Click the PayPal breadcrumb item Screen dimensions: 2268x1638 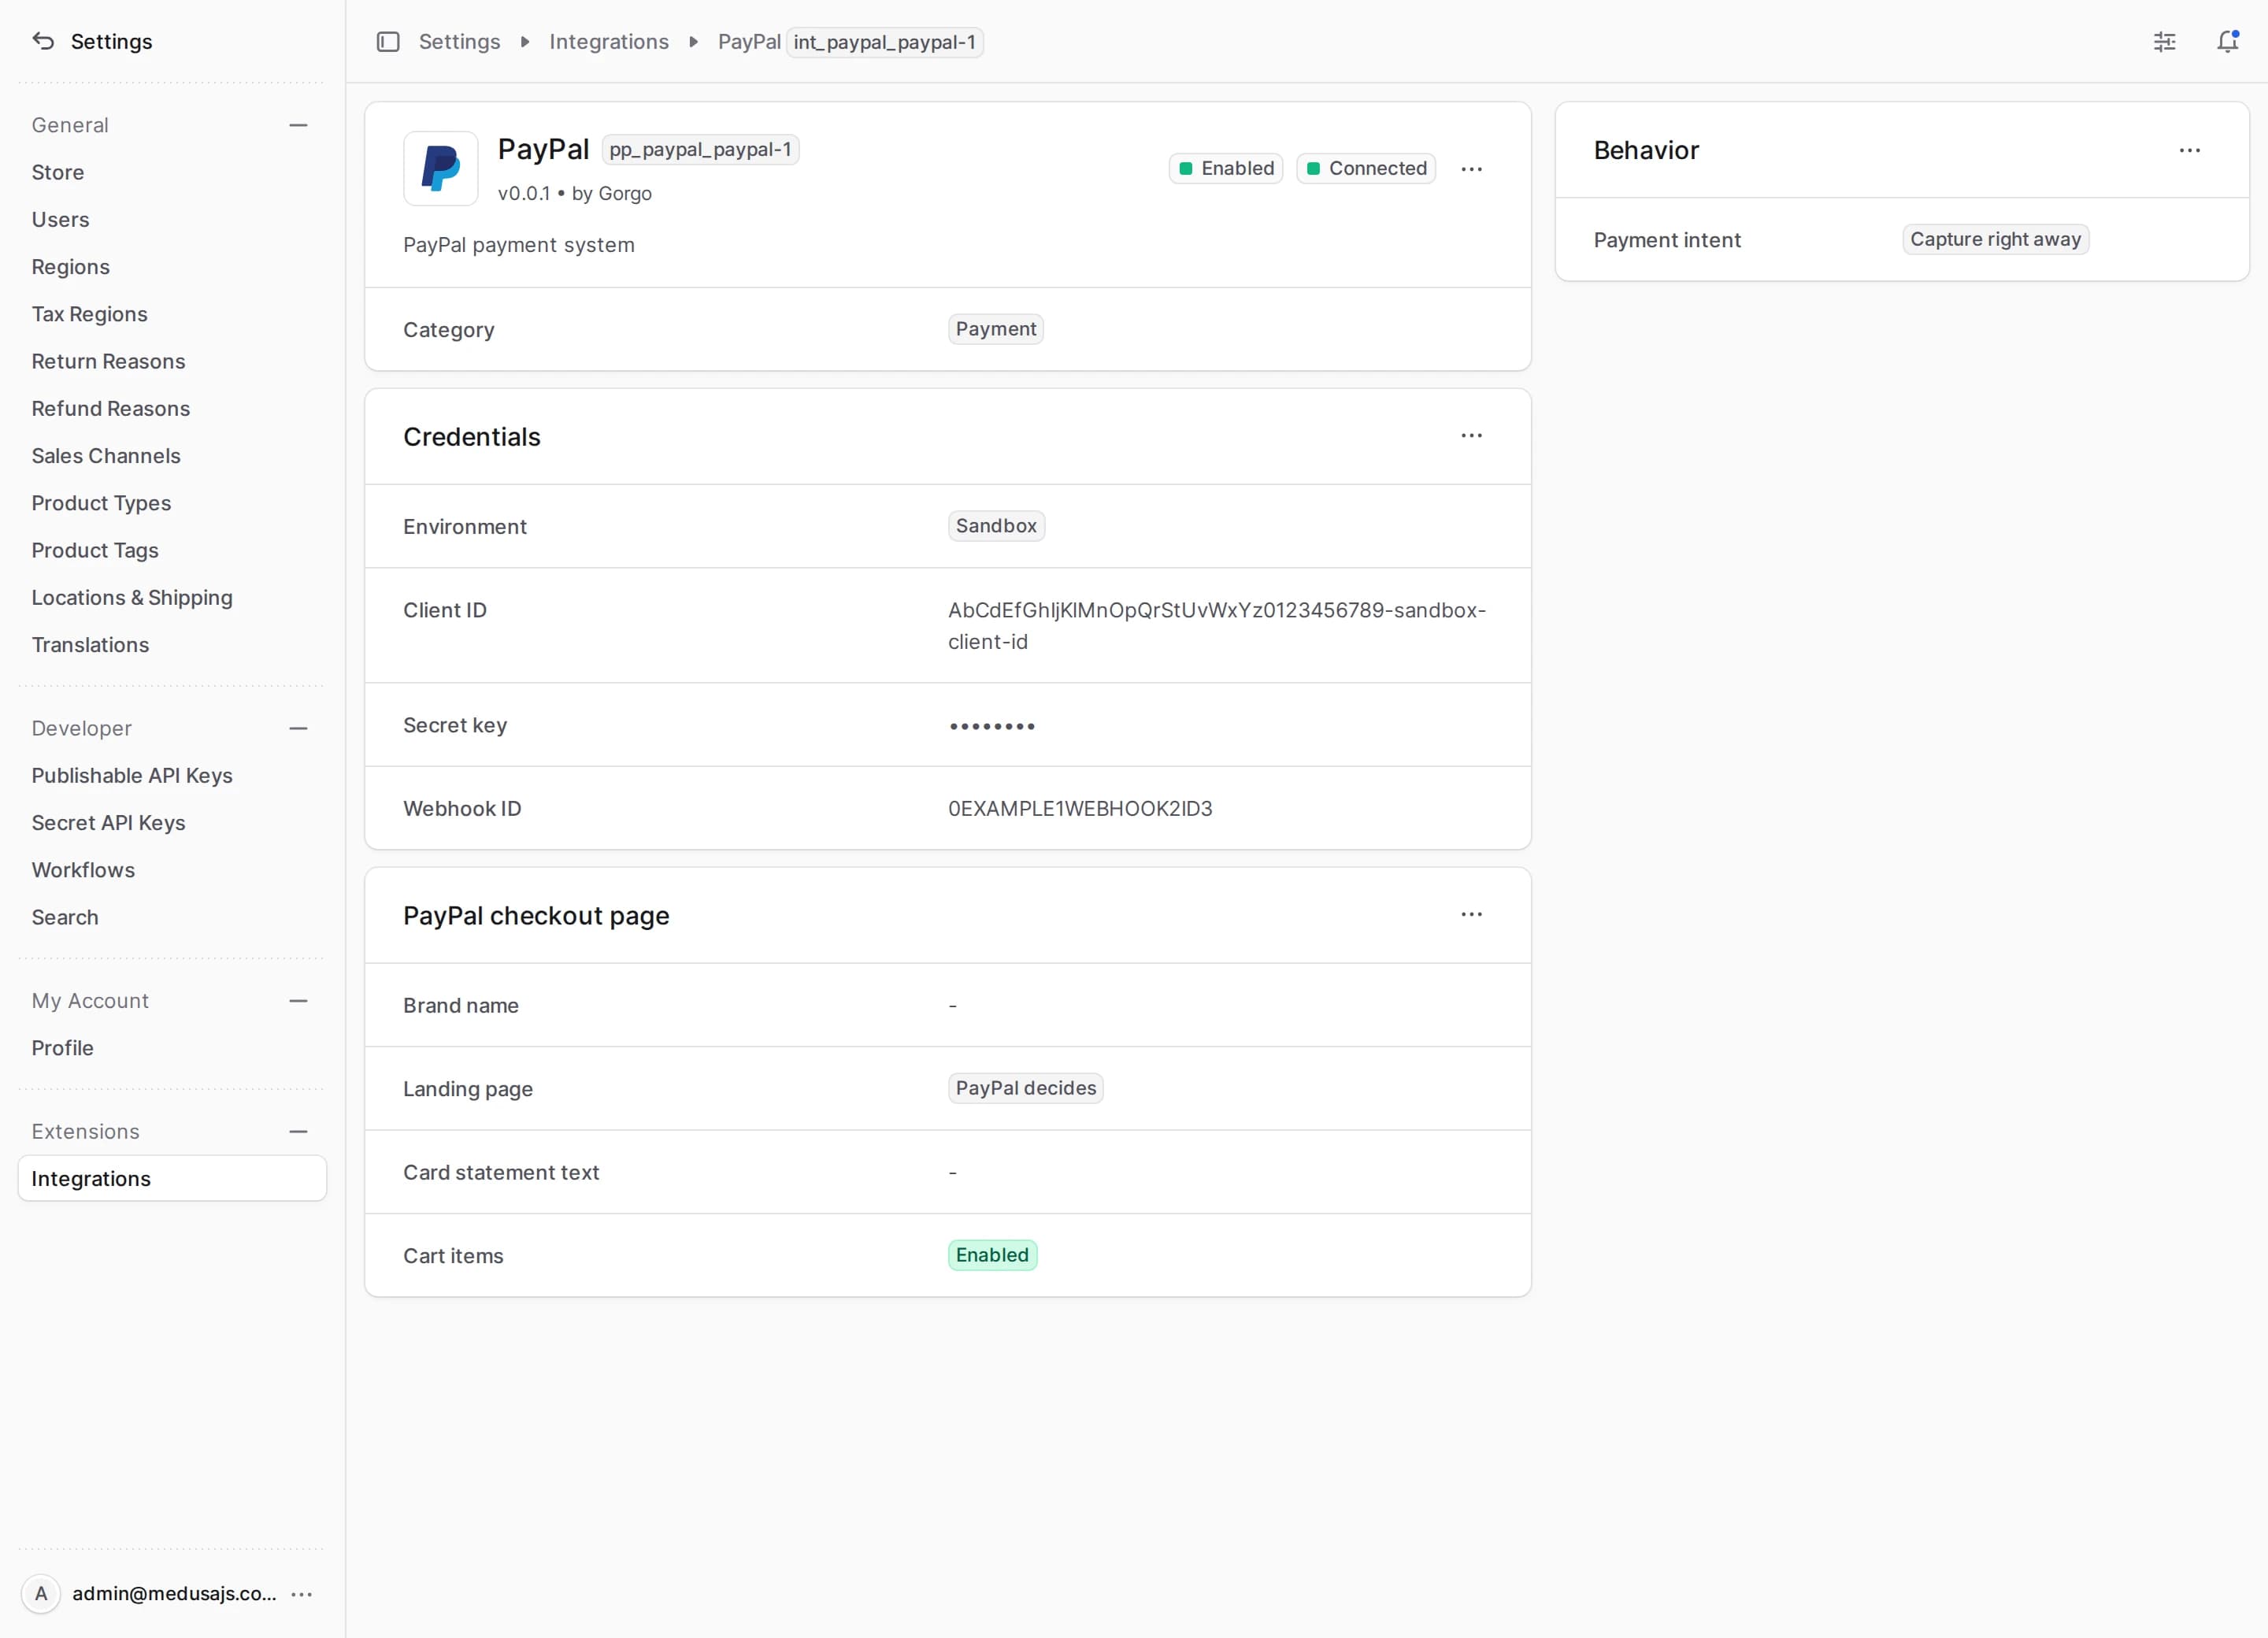(749, 42)
